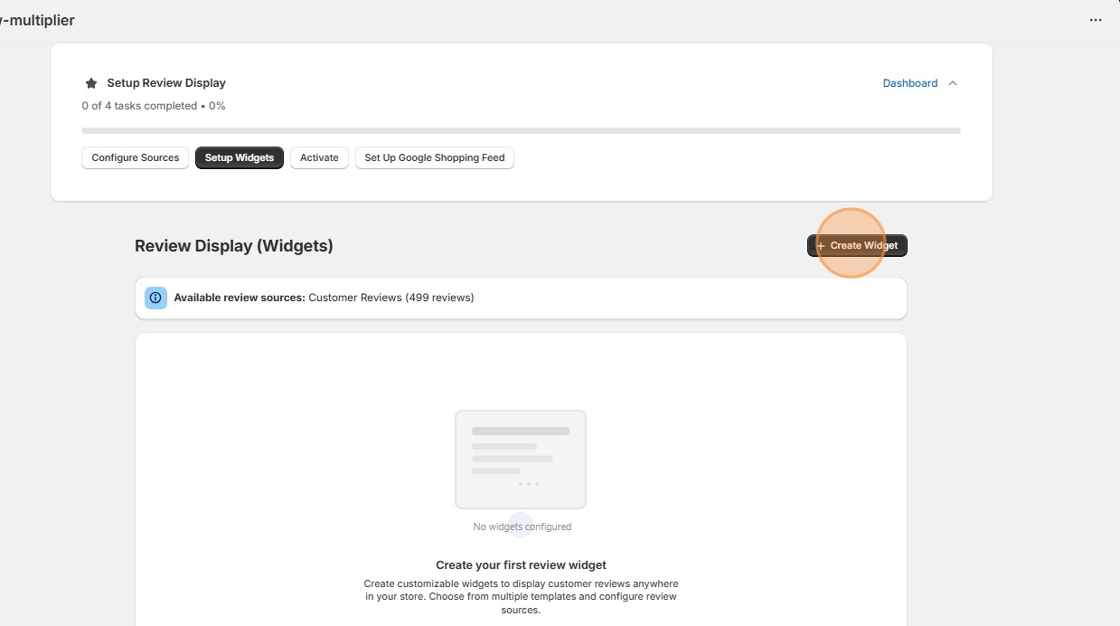Click the v-multiplier page title

pos(38,19)
